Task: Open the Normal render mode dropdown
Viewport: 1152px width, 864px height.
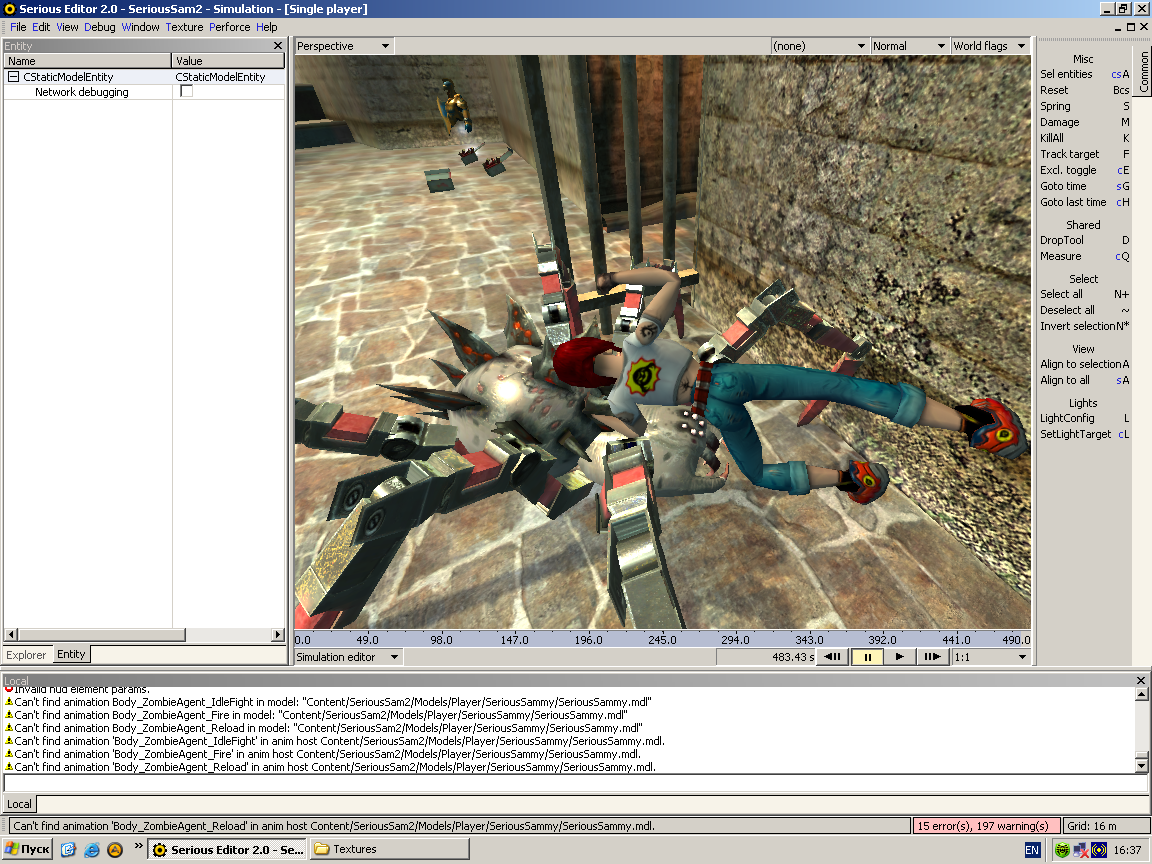Action: click(909, 46)
